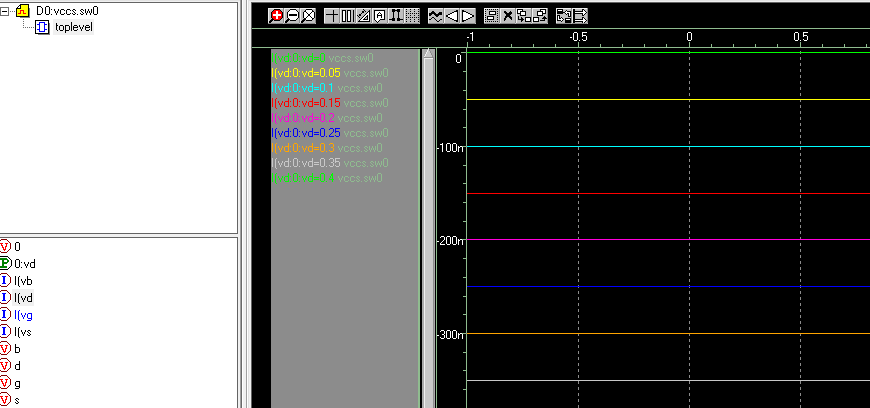Screen dimensions: 870x408
Task: Click the legend scrollbar up arrow
Action: pyautogui.click(x=428, y=54)
